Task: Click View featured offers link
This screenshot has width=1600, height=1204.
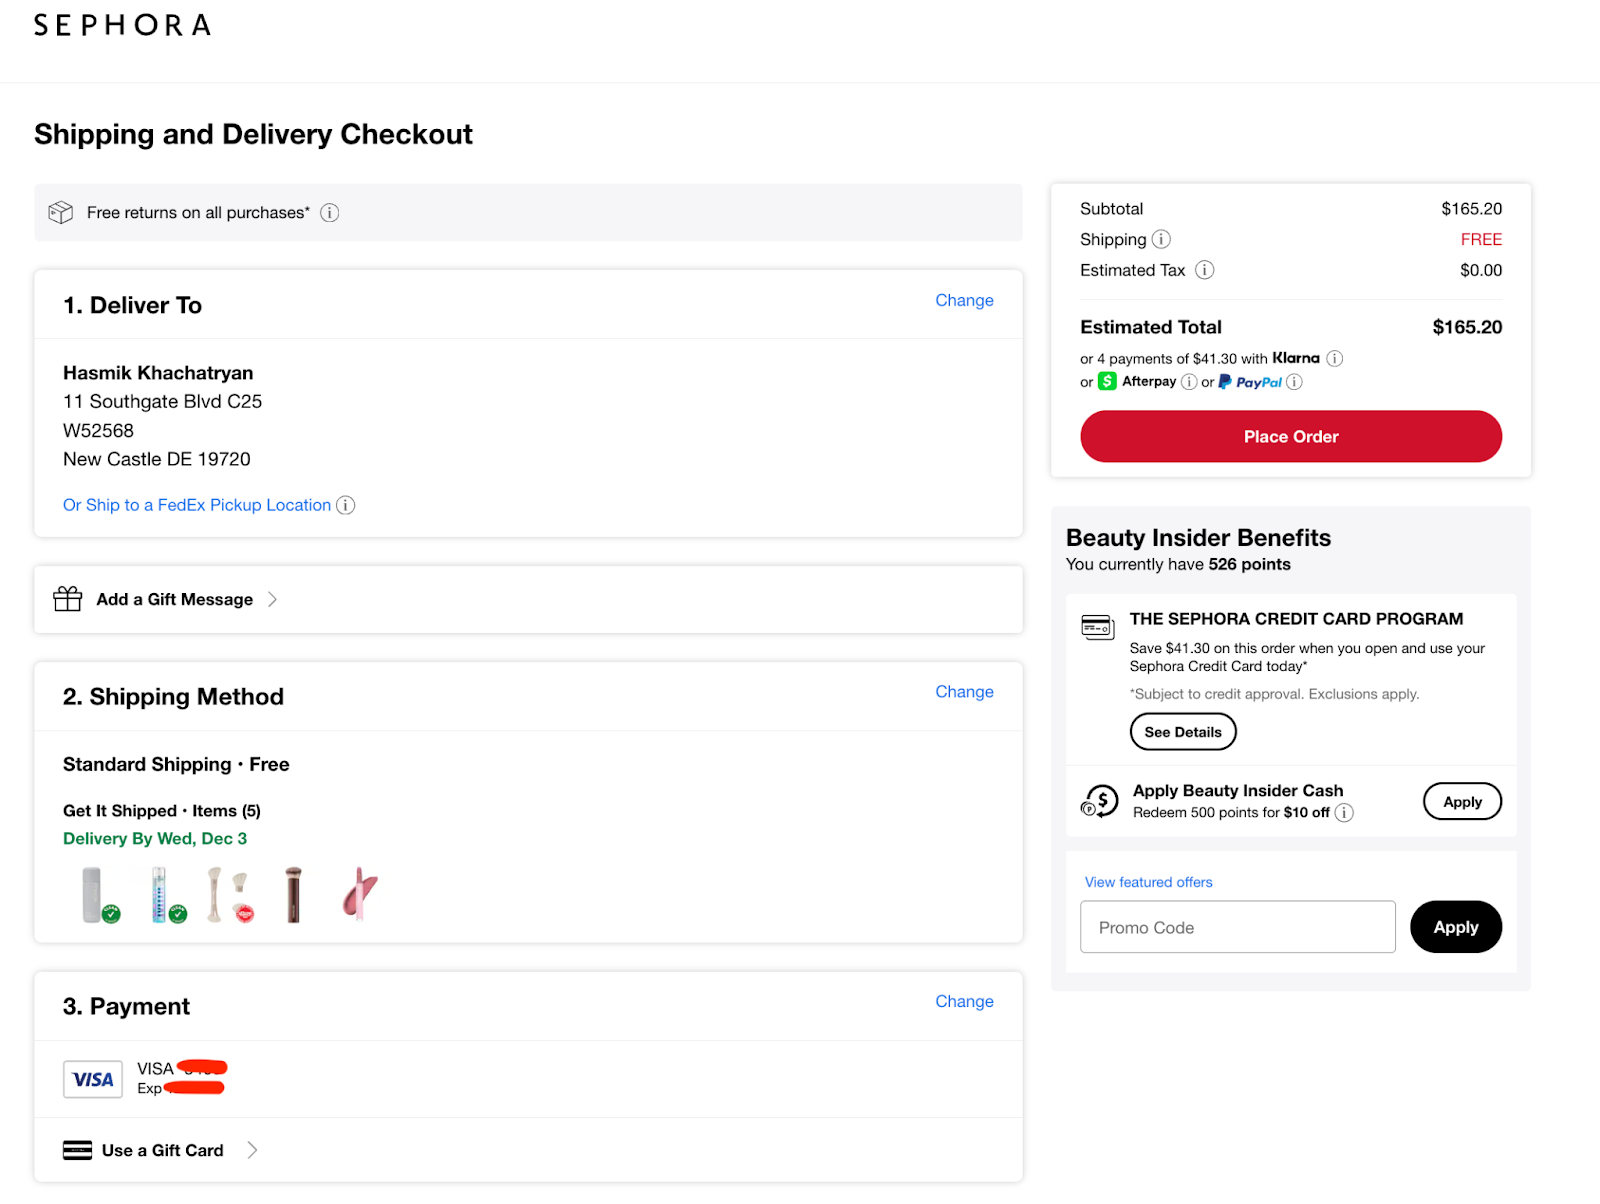Action: coord(1148,882)
